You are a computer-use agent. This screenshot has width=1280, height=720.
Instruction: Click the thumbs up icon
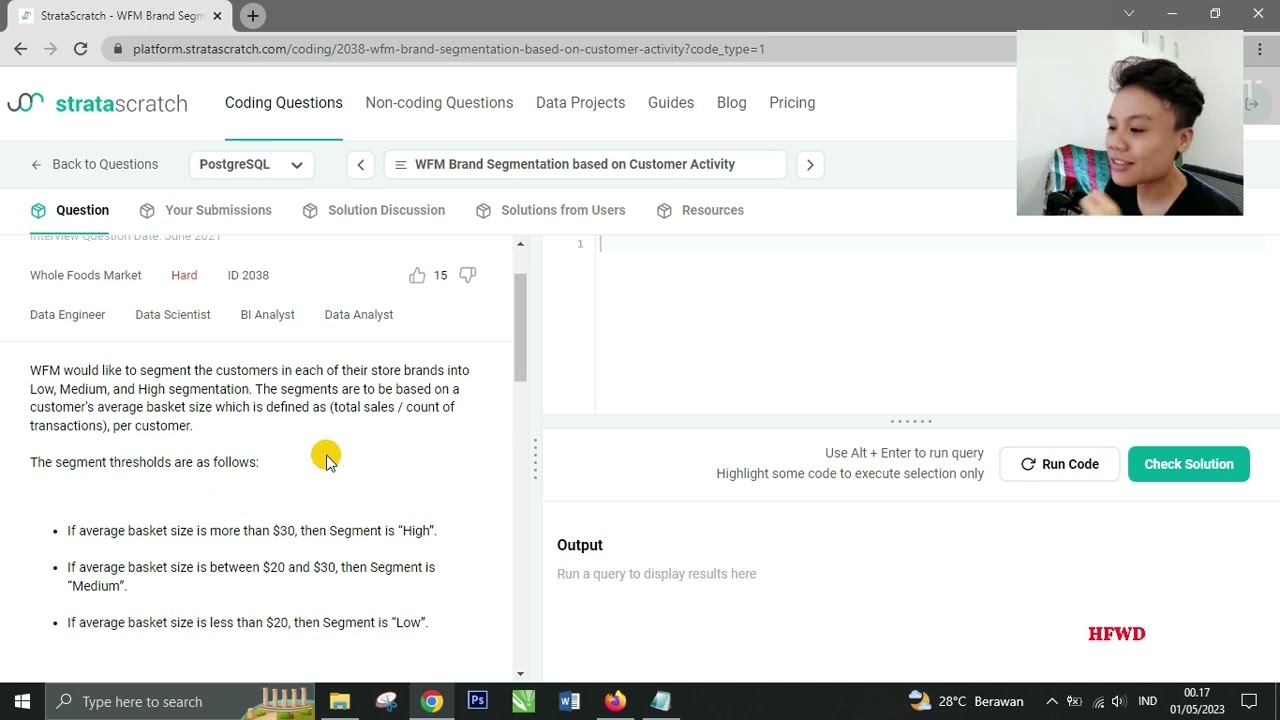(417, 275)
